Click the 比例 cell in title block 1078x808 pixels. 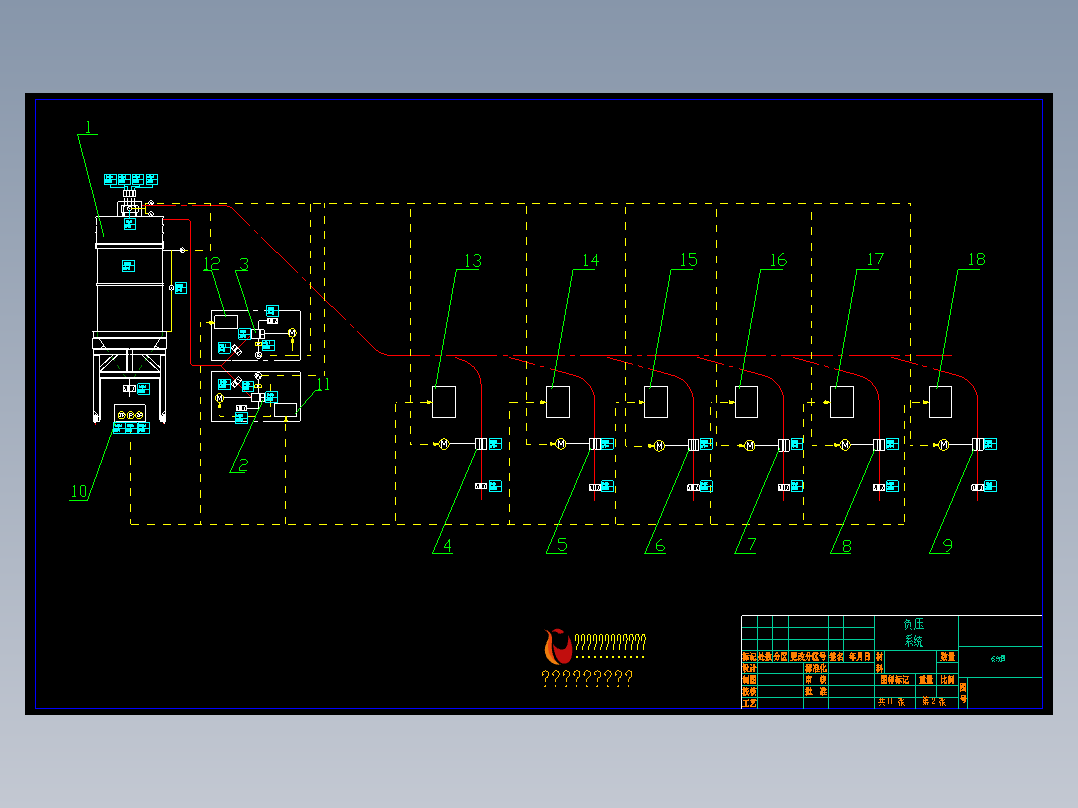(x=947, y=680)
